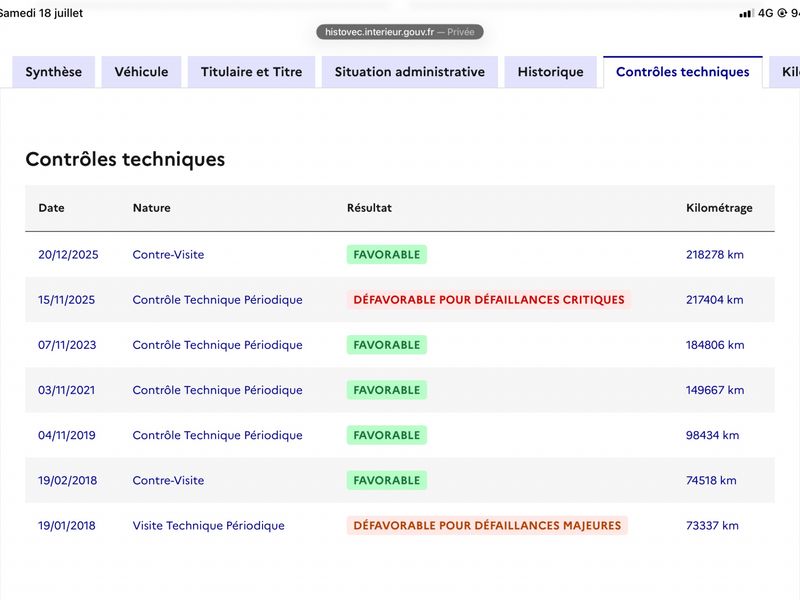The height and width of the screenshot is (600, 800).
Task: Click Contre-Visite in the 20/12/2025 row
Action: (x=168, y=255)
